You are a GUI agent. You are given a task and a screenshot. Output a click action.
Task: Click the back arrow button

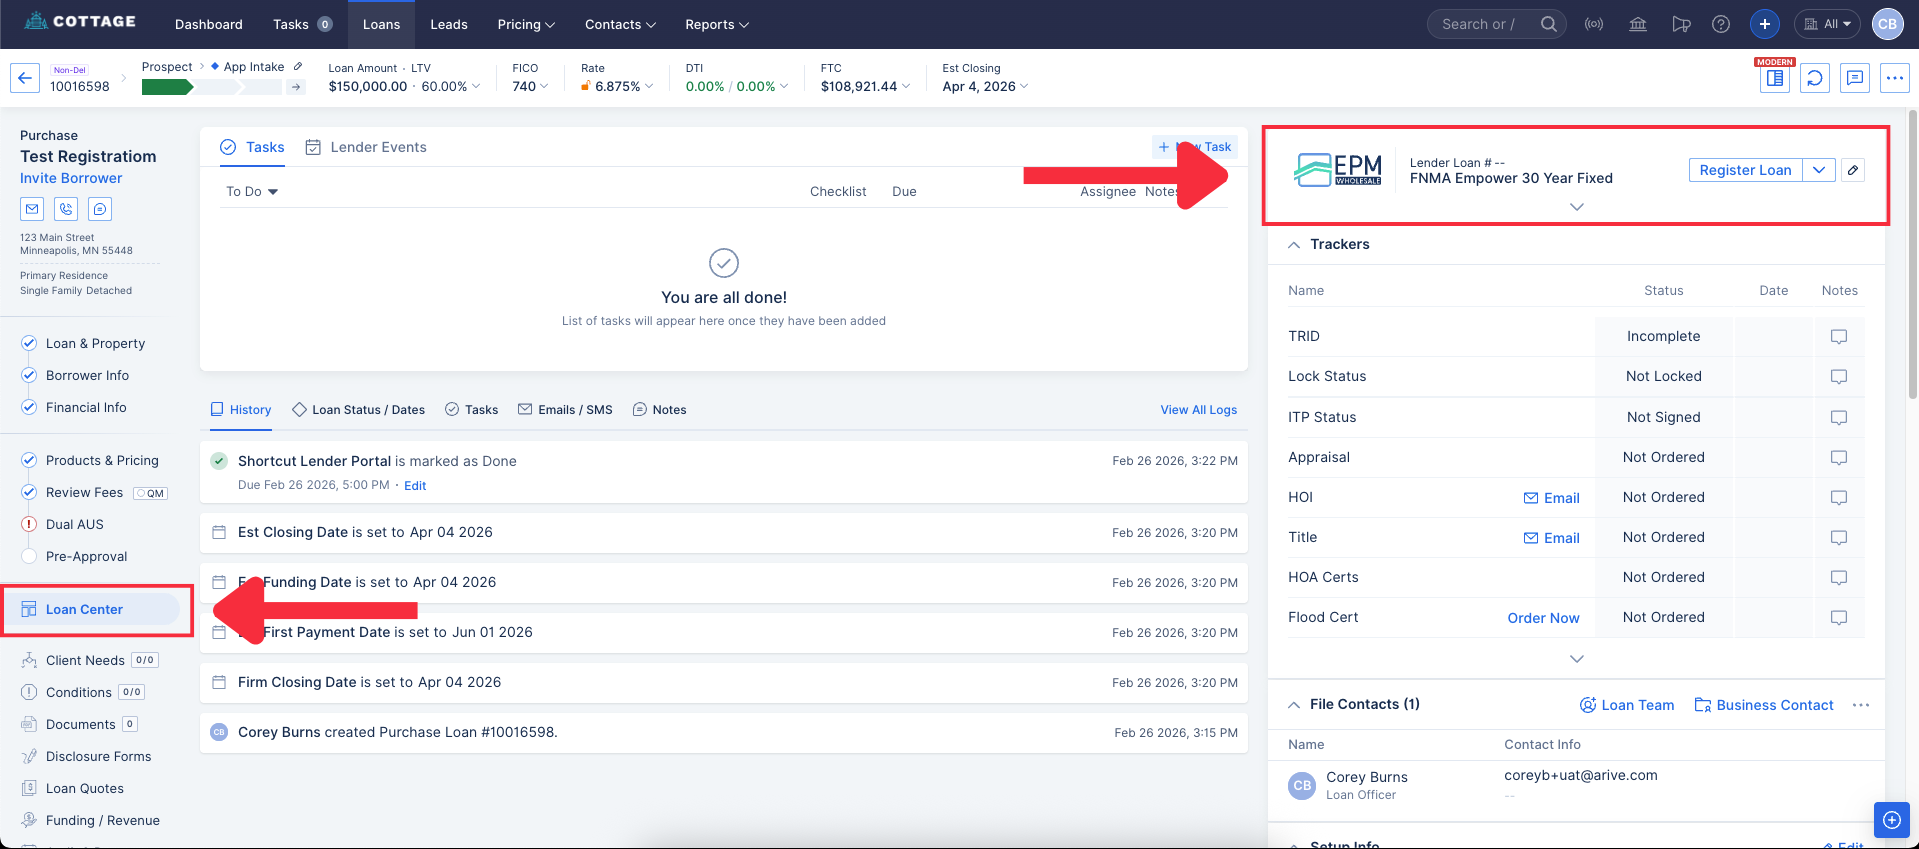point(25,78)
